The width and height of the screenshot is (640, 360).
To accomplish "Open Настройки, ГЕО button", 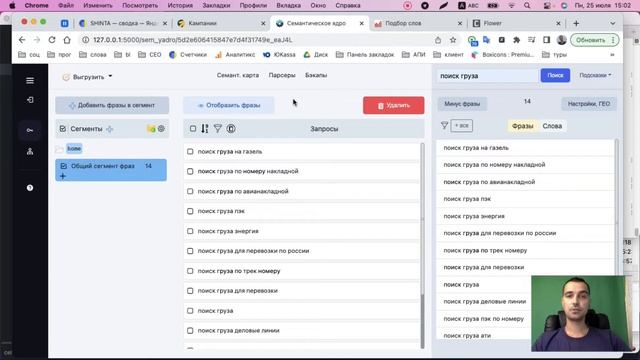I will coord(589,104).
